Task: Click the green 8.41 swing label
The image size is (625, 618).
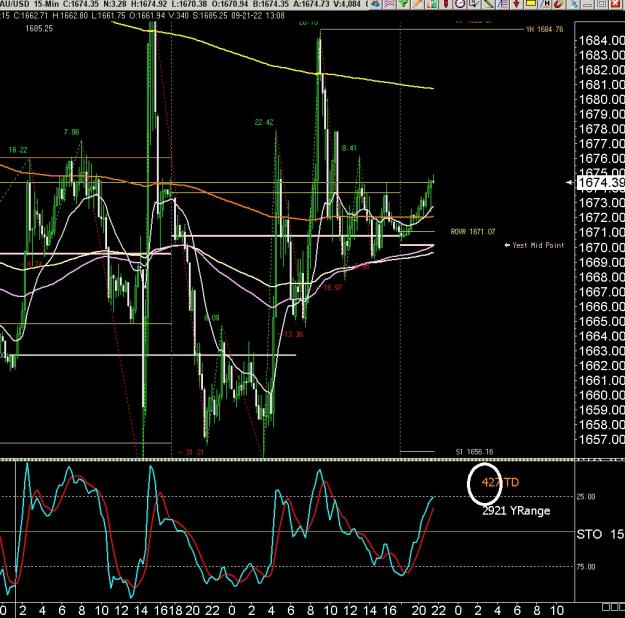Action: click(349, 148)
